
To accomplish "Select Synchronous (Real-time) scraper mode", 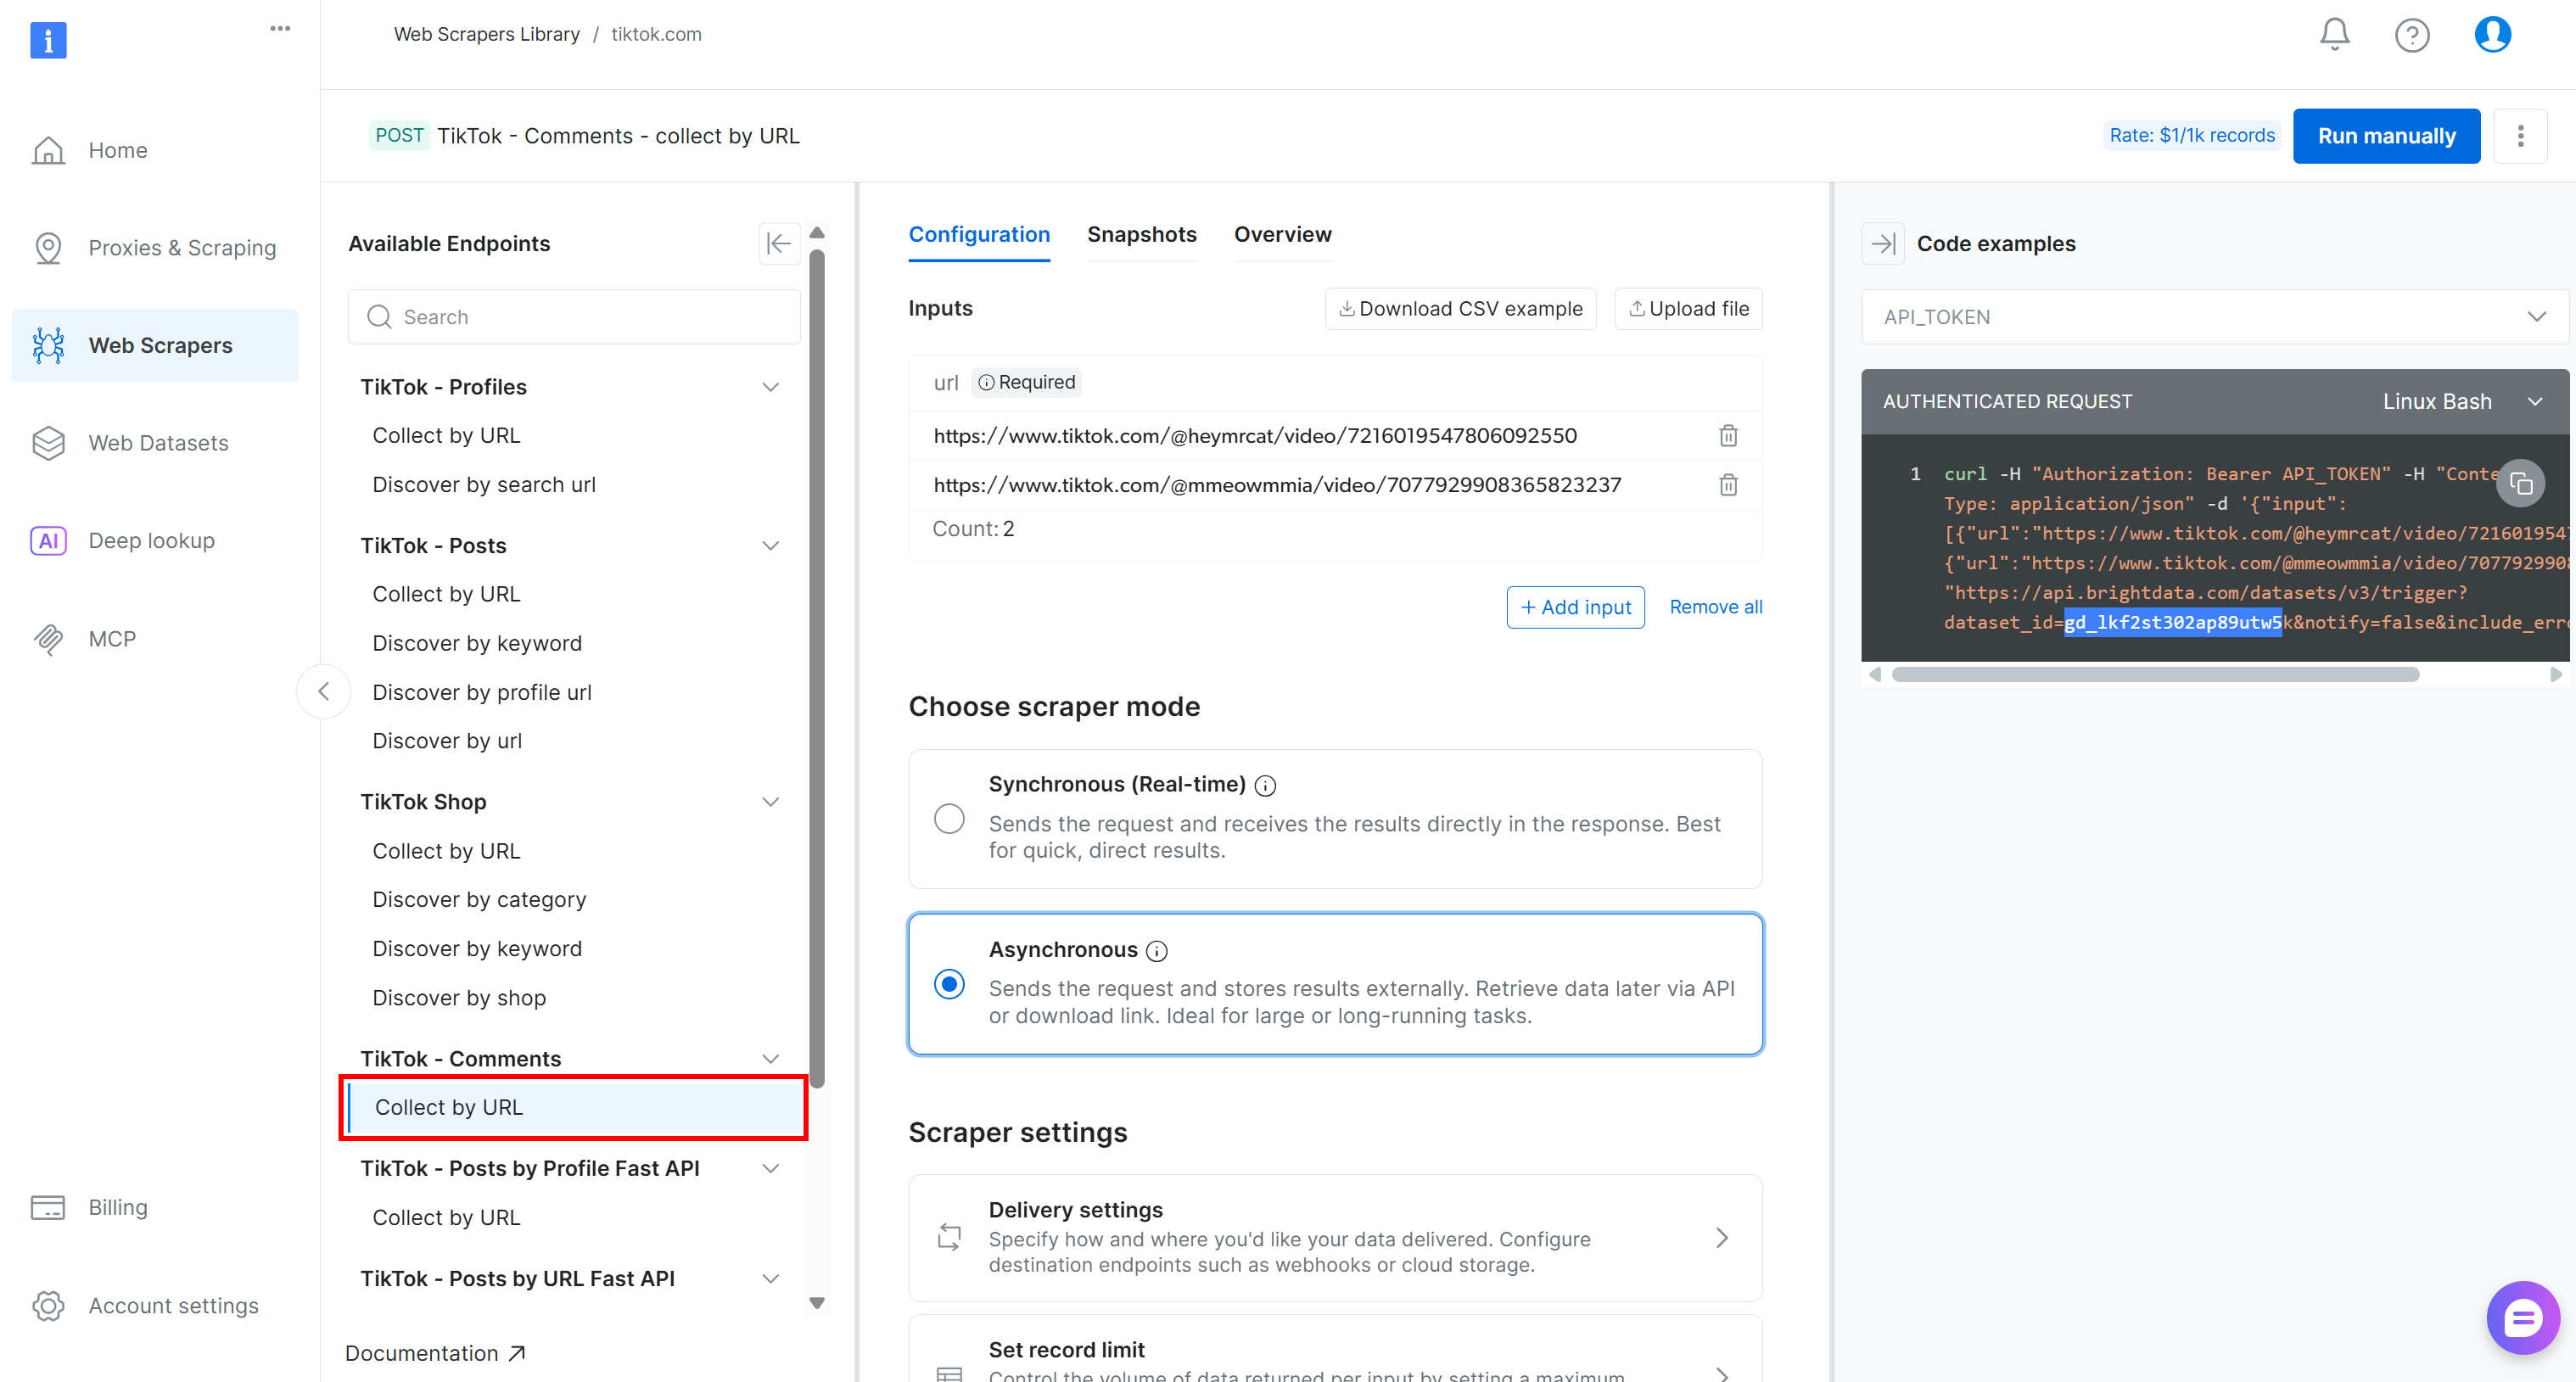I will tap(948, 818).
